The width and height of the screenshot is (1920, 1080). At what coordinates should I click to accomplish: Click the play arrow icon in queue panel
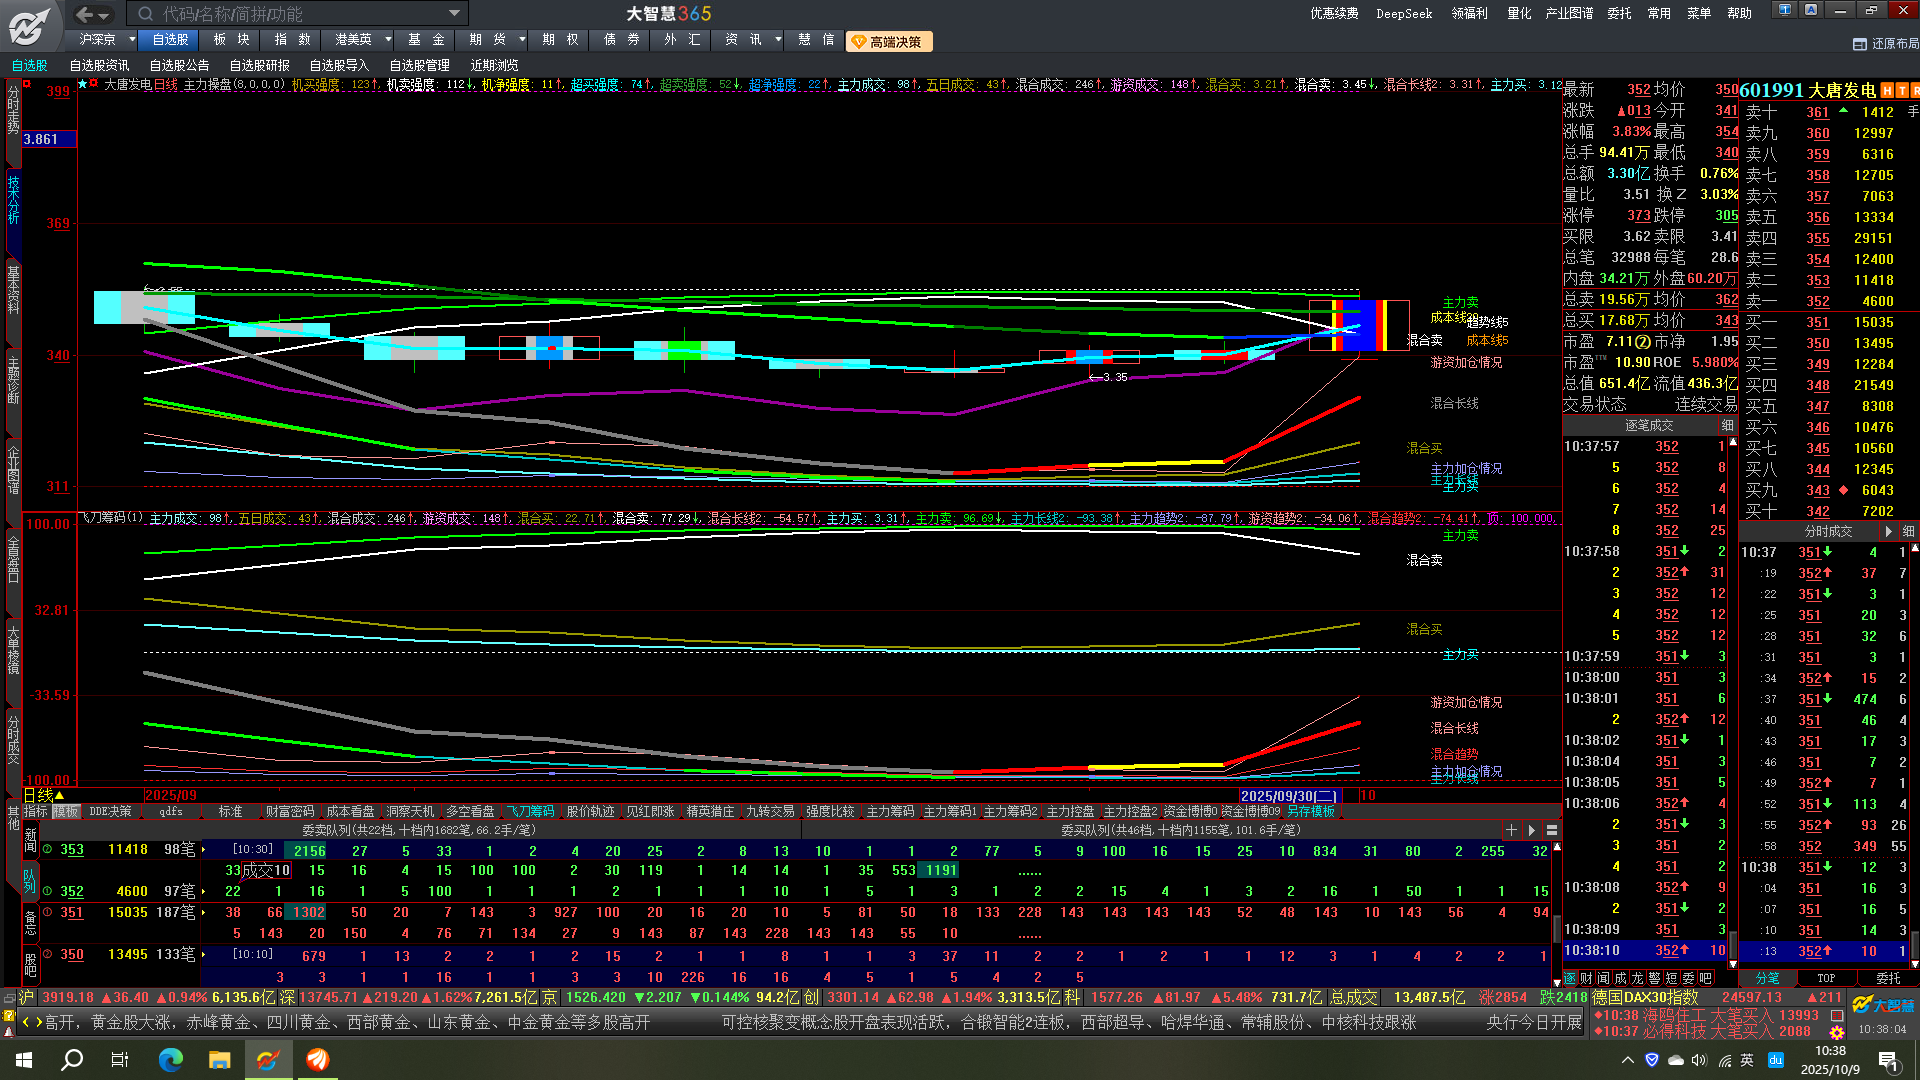[x=1531, y=830]
